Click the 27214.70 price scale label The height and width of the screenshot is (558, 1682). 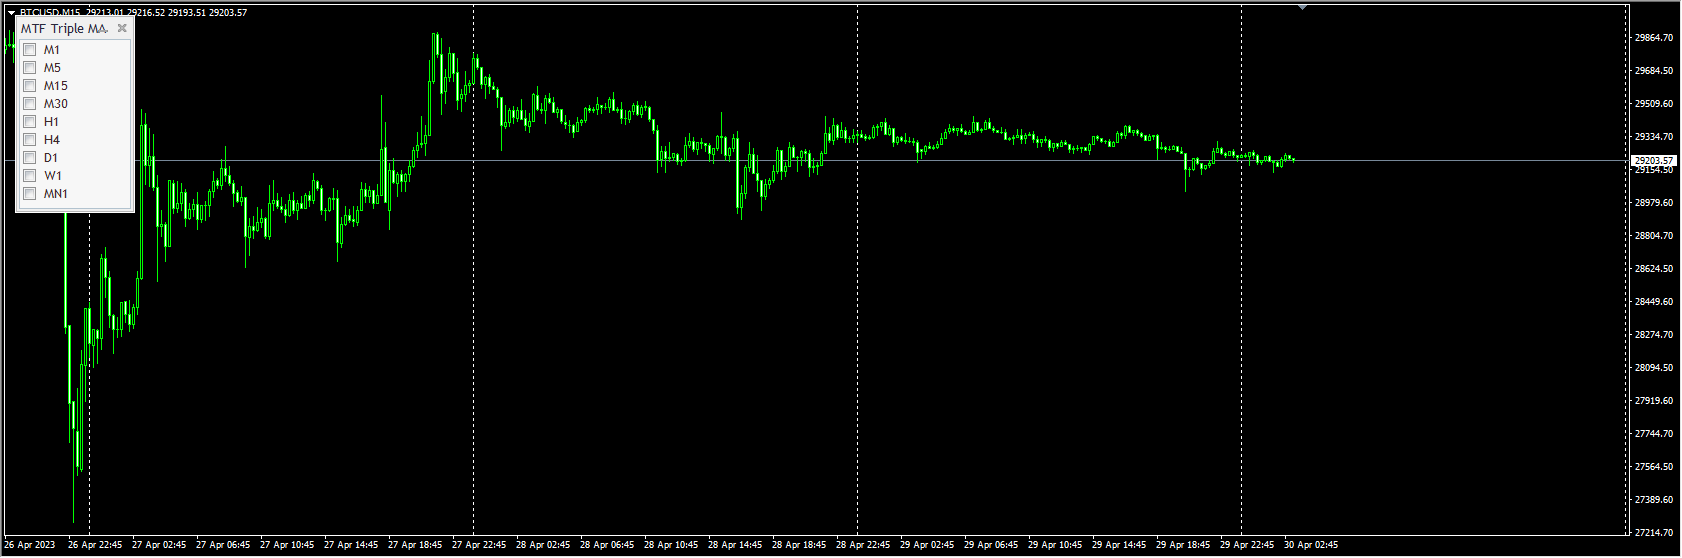[x=1654, y=533]
